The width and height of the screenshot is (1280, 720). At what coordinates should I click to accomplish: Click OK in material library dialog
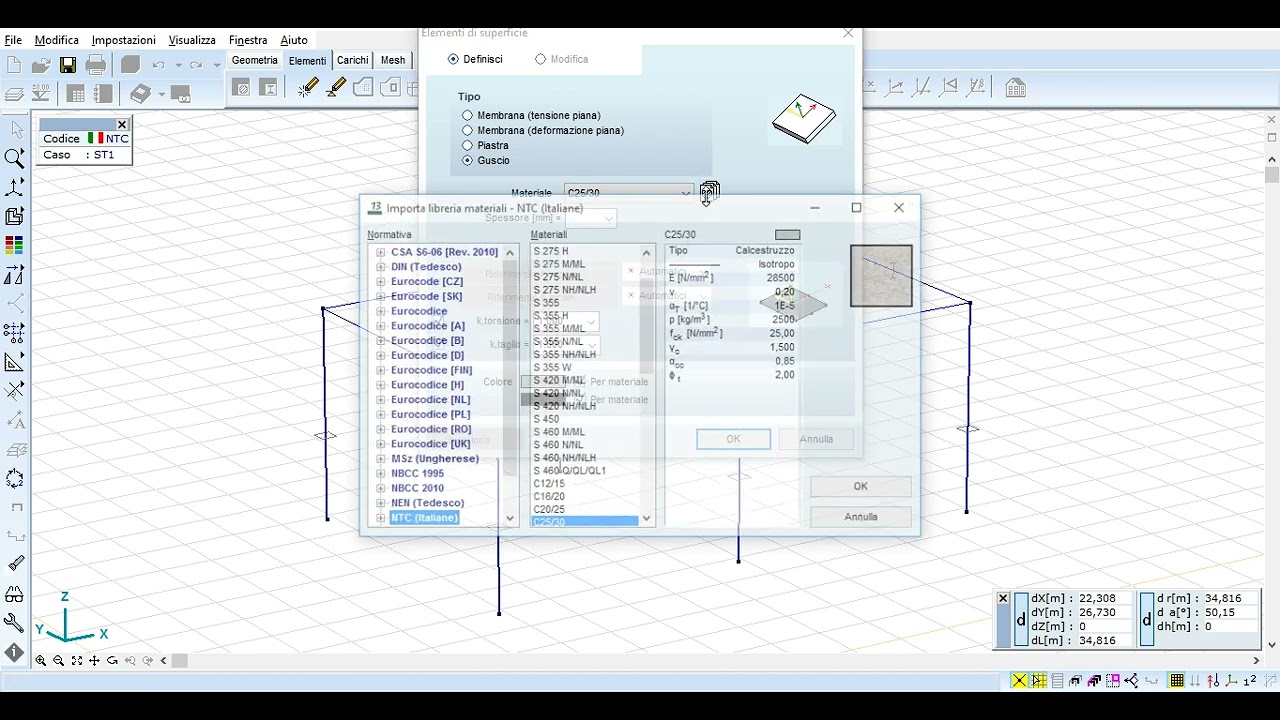(x=860, y=487)
